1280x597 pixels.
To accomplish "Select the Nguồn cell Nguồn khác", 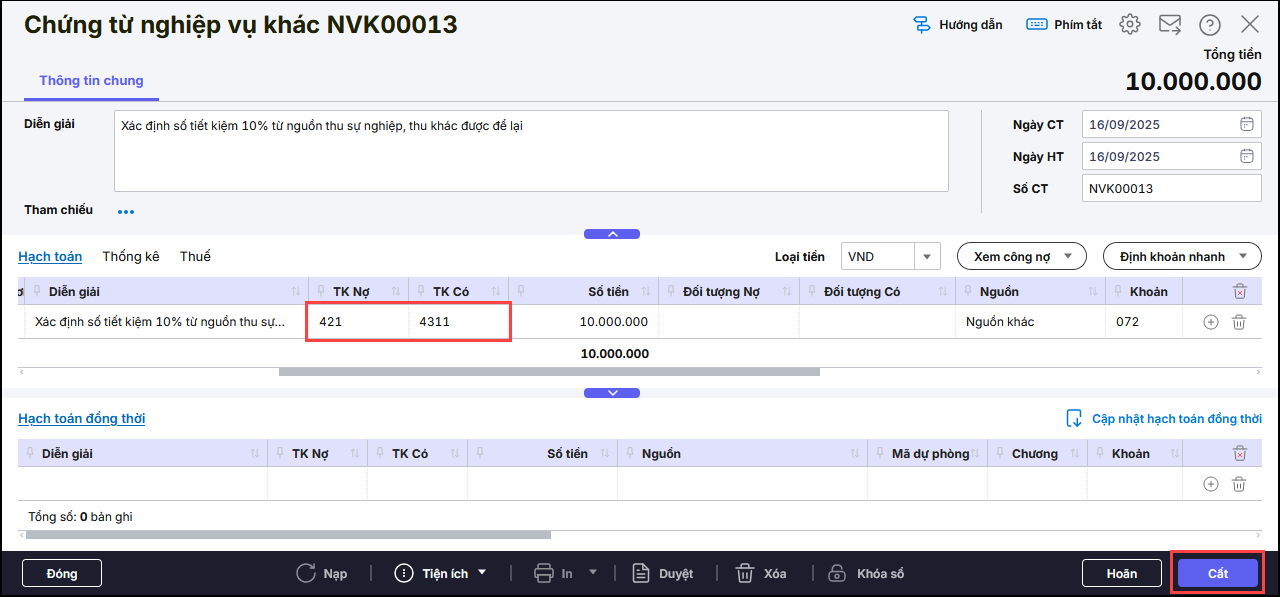I will [1030, 322].
